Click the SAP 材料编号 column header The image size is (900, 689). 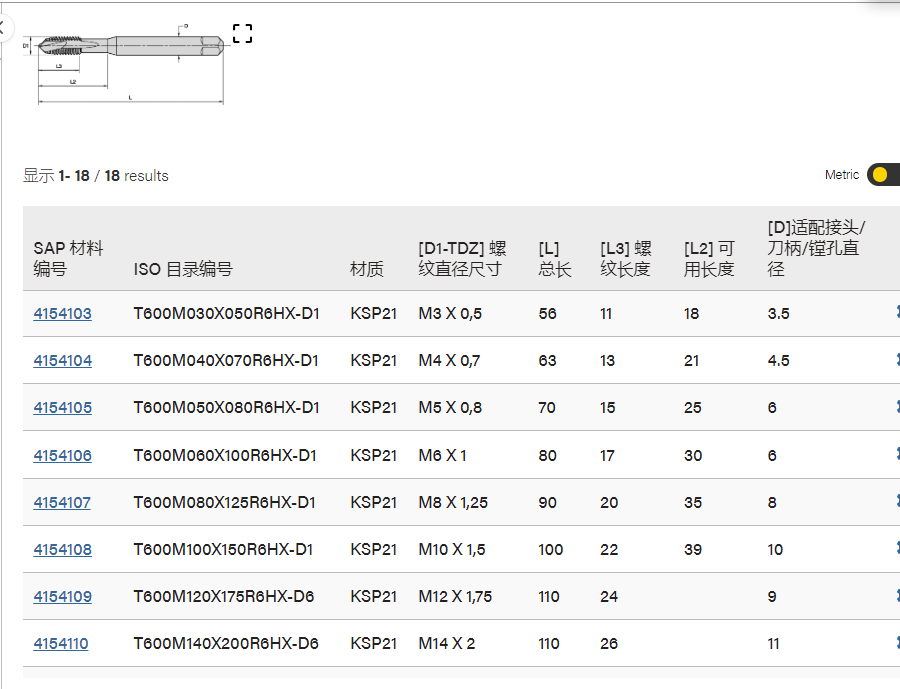click(x=68, y=258)
